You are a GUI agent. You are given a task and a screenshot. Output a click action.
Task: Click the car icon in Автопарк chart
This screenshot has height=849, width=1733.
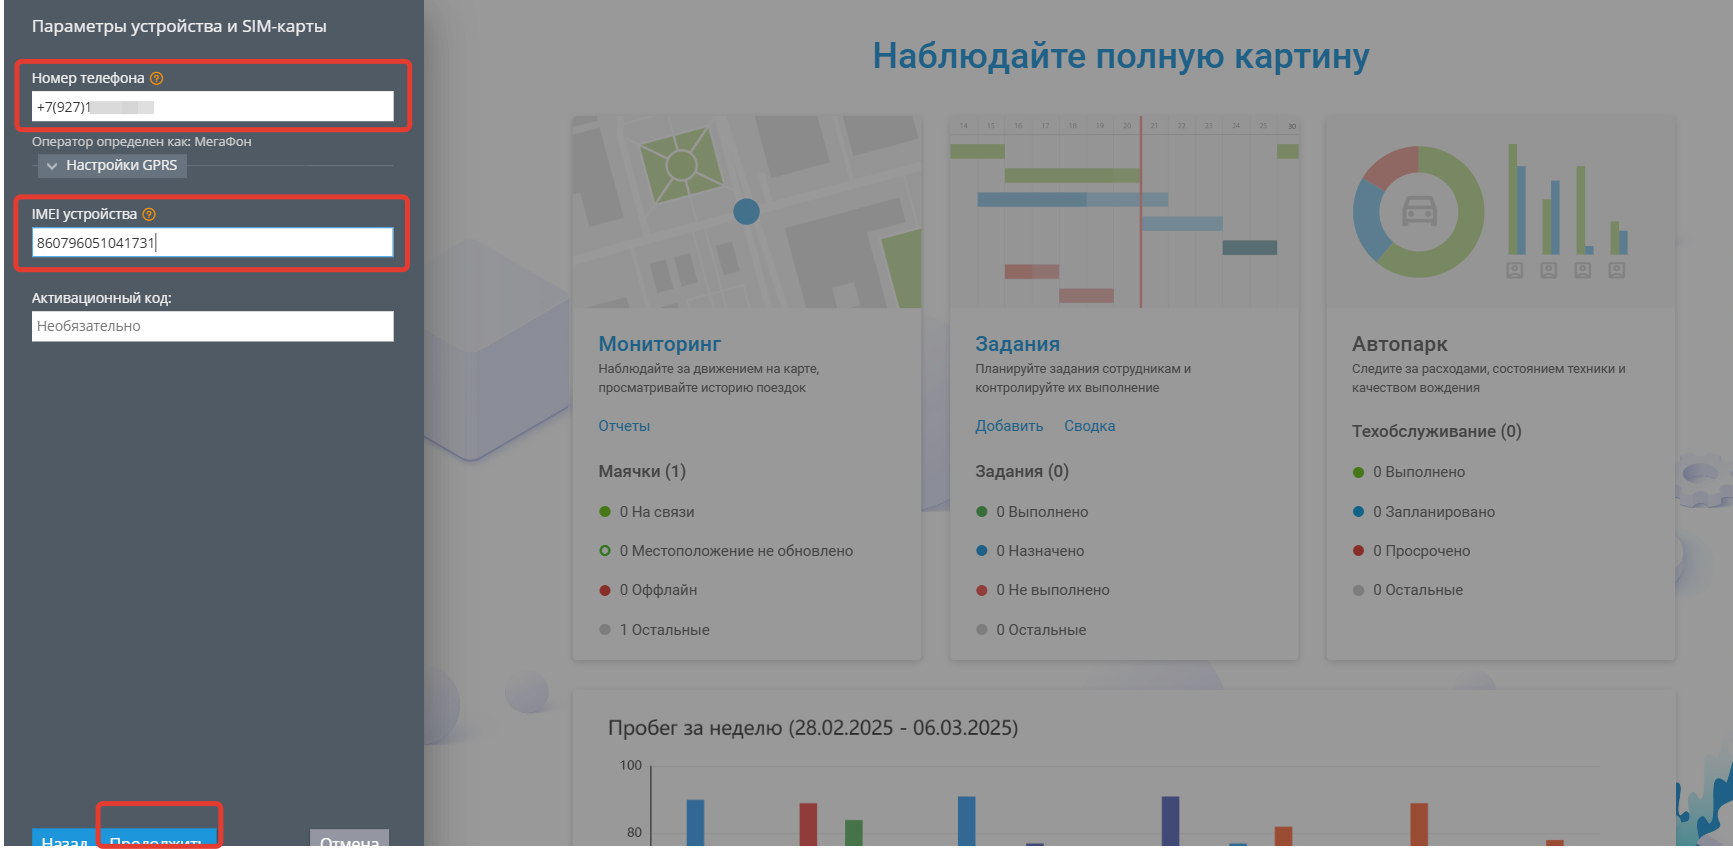(1419, 211)
